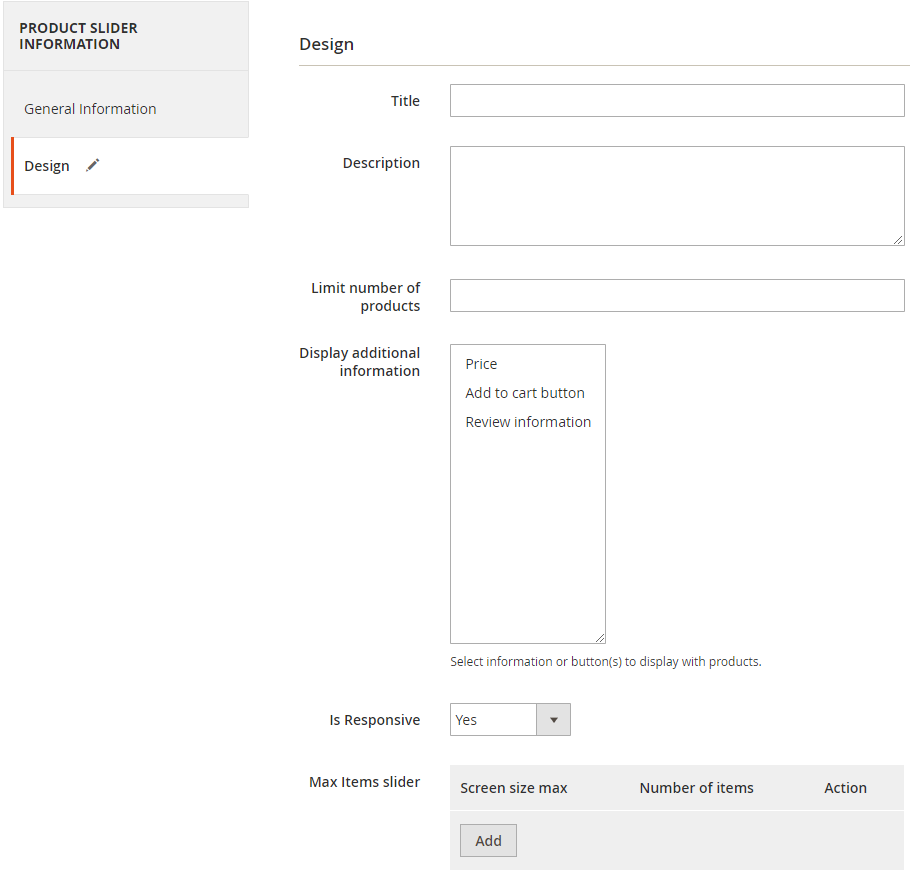Focus the Limit number of products field

677,296
